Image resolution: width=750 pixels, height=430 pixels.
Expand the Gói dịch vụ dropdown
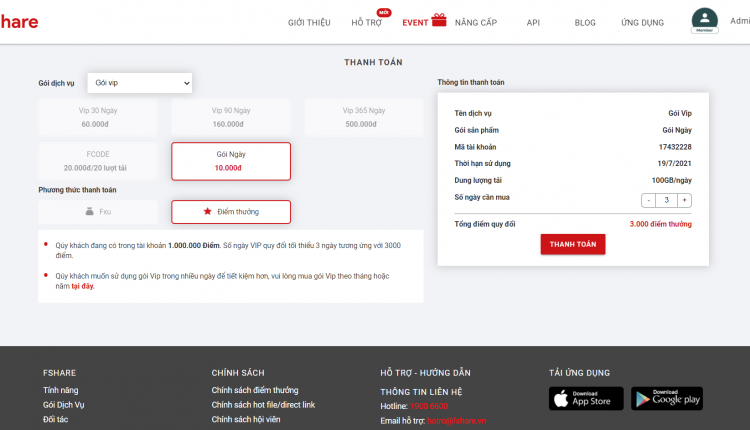tap(140, 83)
